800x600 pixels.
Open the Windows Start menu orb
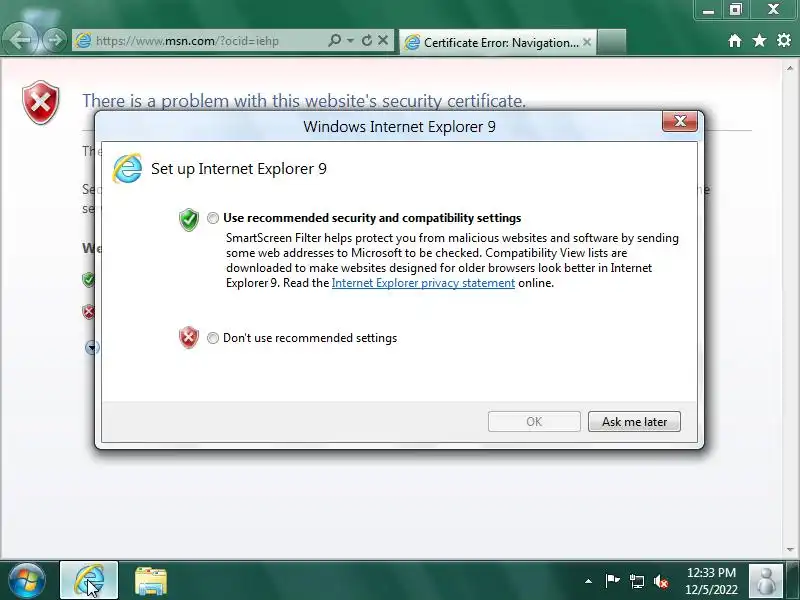(x=27, y=581)
